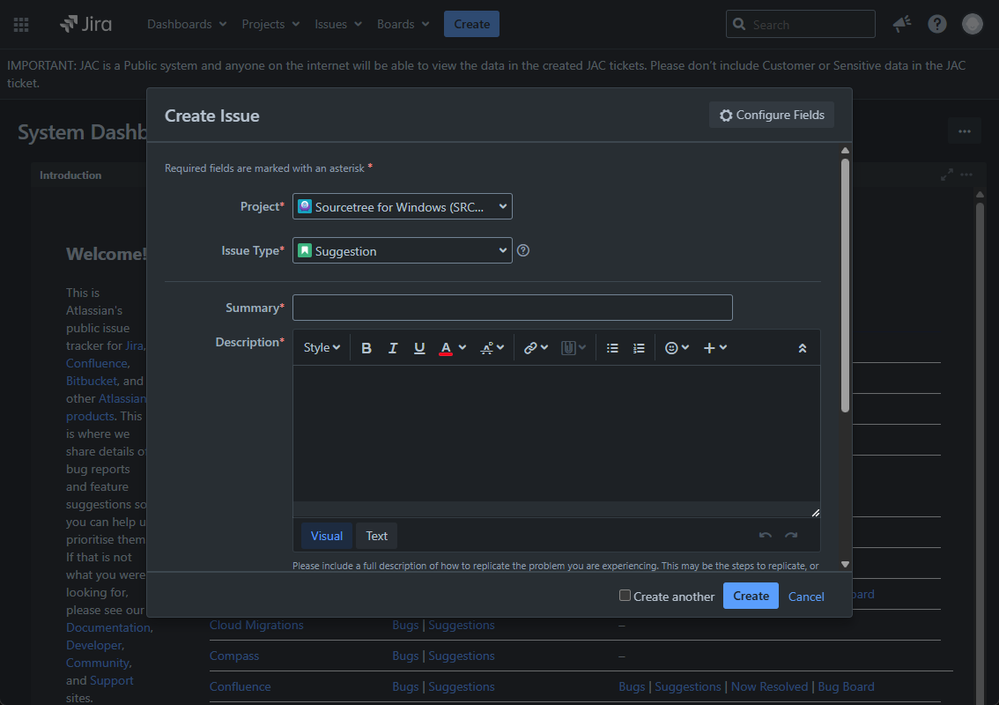The height and width of the screenshot is (705, 999).
Task: Expand the emoji dropdown arrow
Action: (x=686, y=348)
